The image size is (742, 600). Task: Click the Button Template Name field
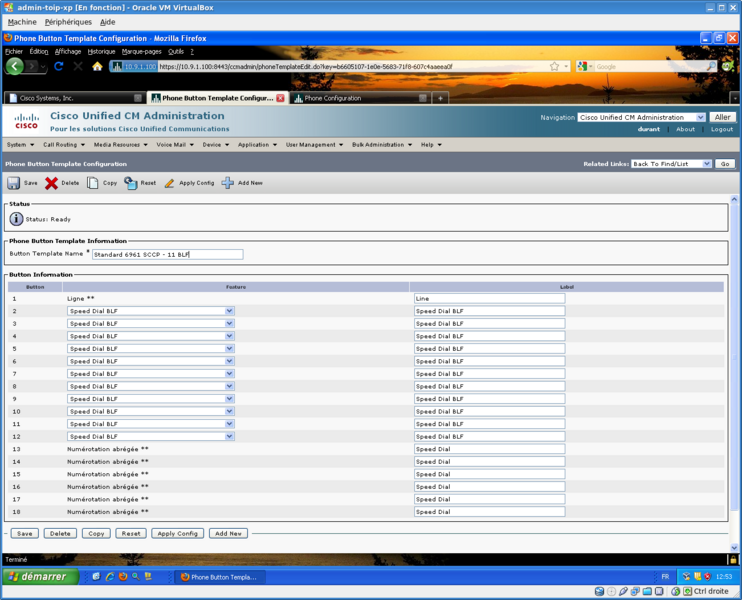pyautogui.click(x=167, y=254)
